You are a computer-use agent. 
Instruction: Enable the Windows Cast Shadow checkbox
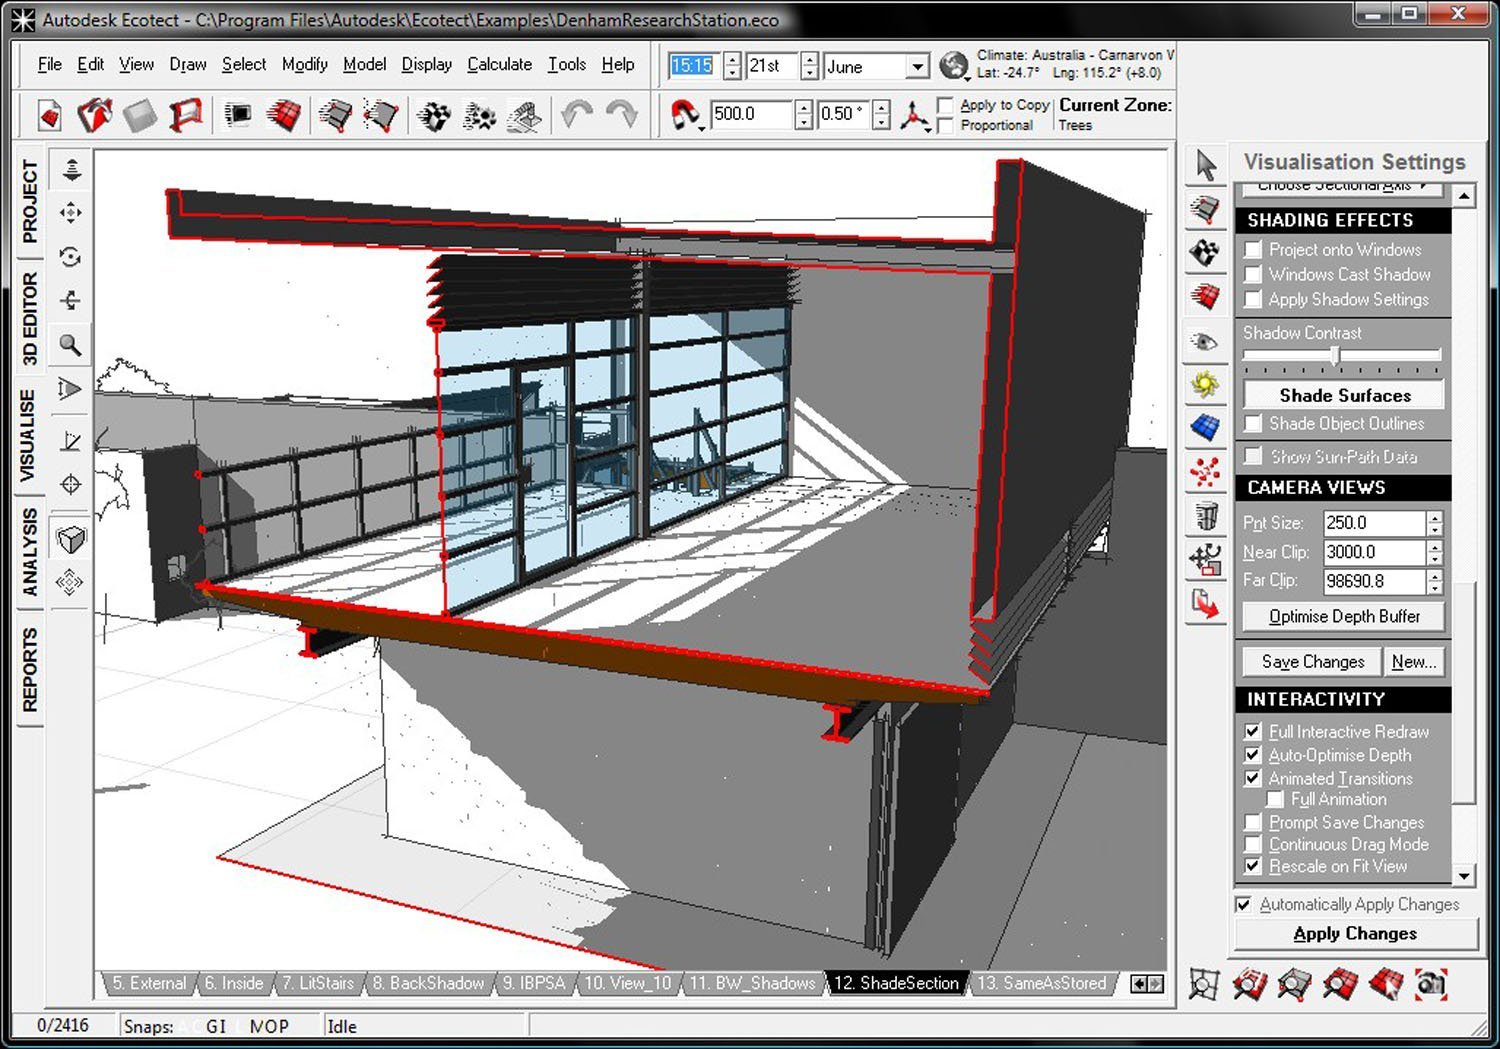(x=1253, y=275)
